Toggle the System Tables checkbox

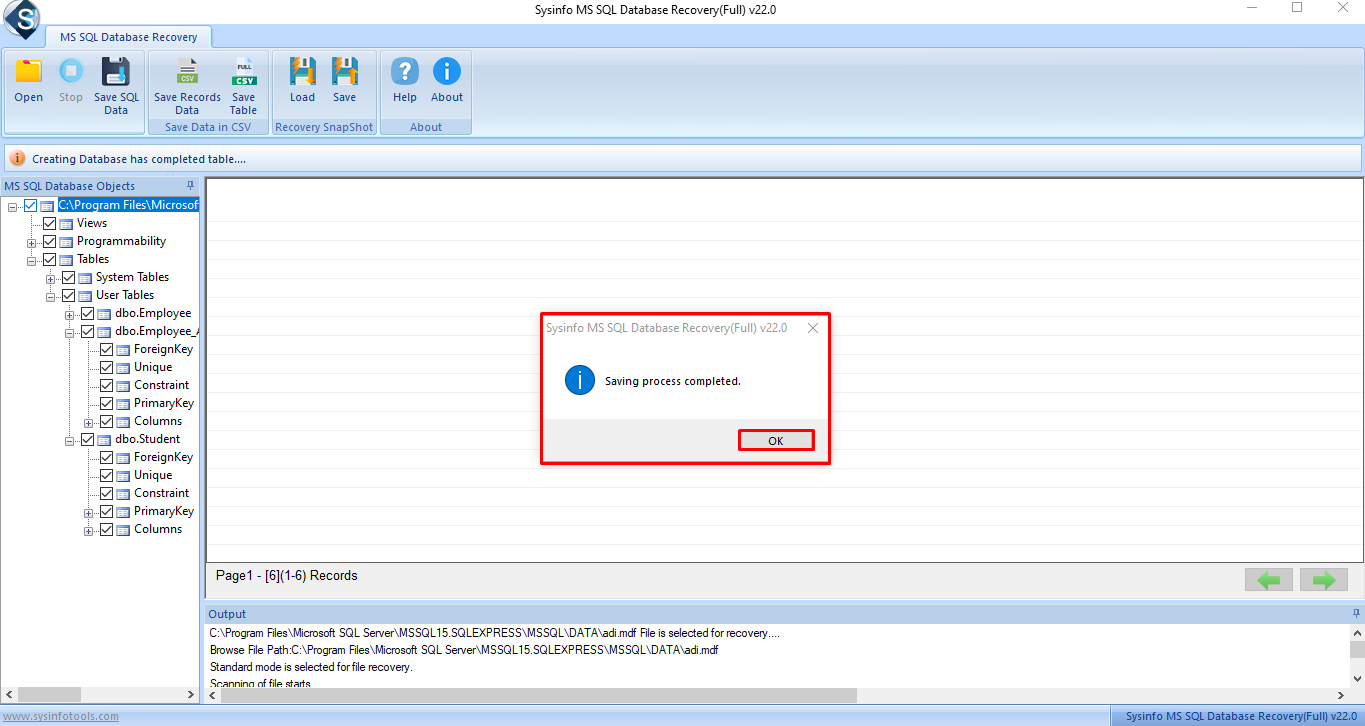click(x=68, y=277)
